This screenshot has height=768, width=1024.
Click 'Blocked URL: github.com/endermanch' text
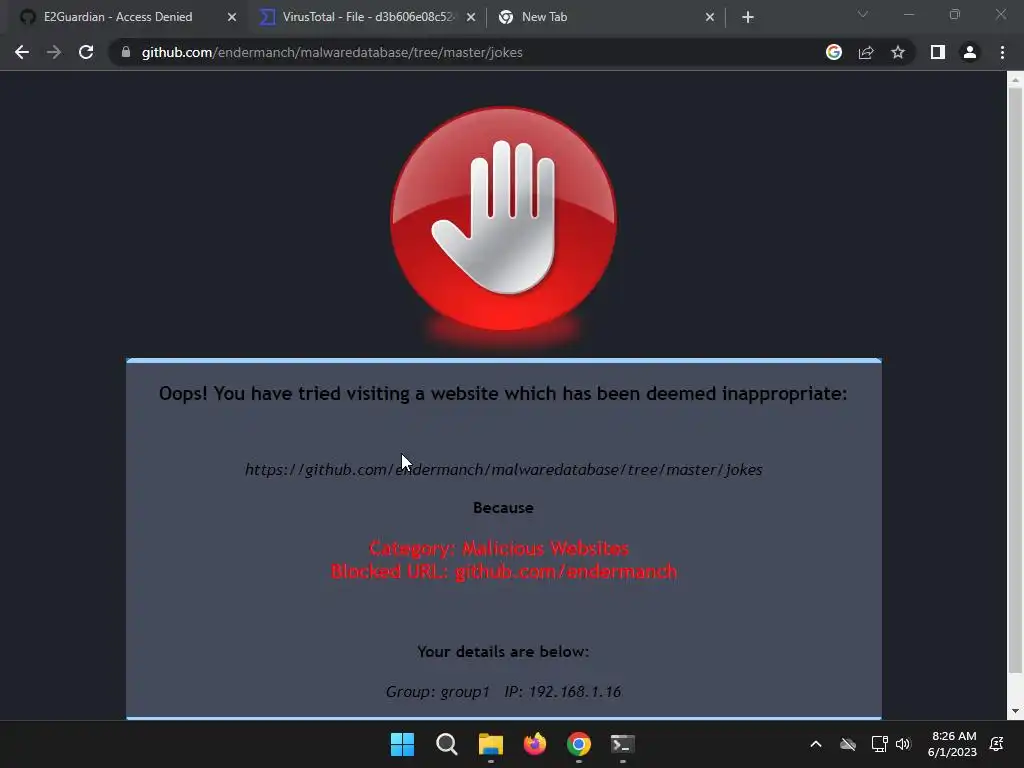(x=504, y=571)
